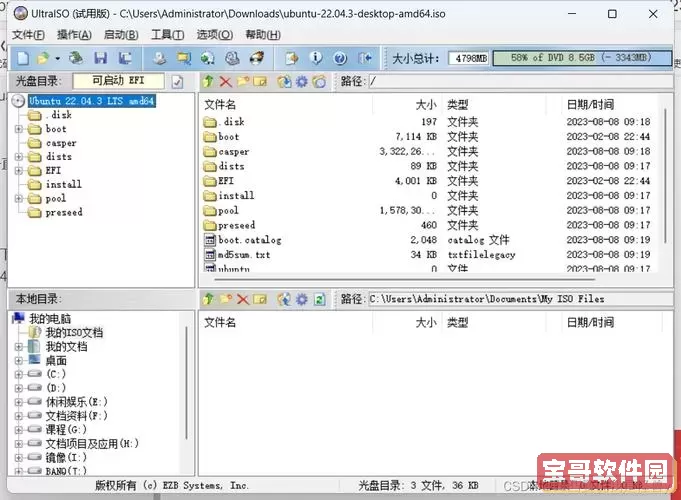
Task: Click the last icon in ISO pane toolbar
Action: (319, 81)
